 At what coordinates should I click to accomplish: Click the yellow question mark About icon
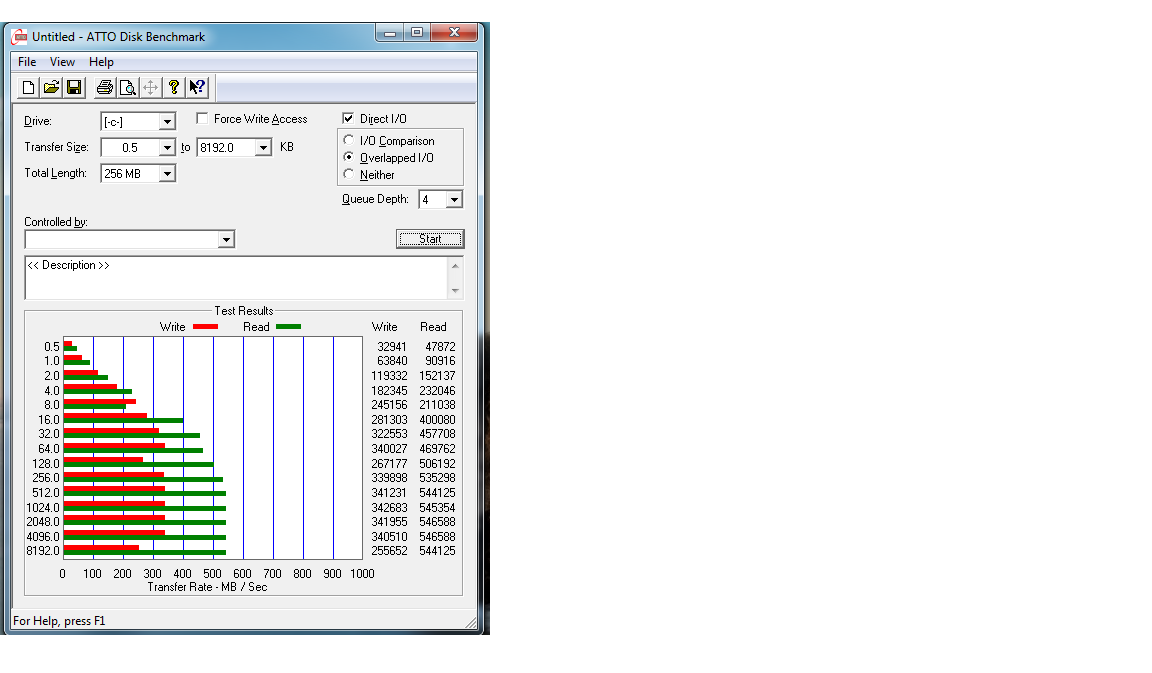[x=173, y=88]
